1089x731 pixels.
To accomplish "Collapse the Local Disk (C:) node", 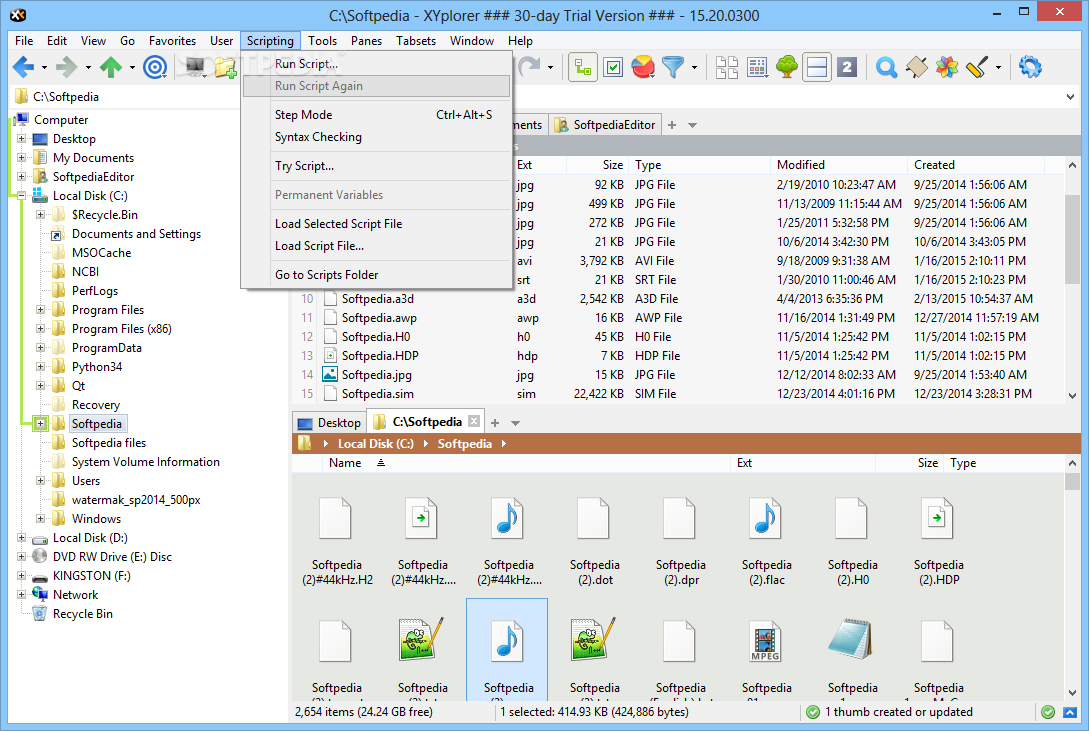I will 22,196.
